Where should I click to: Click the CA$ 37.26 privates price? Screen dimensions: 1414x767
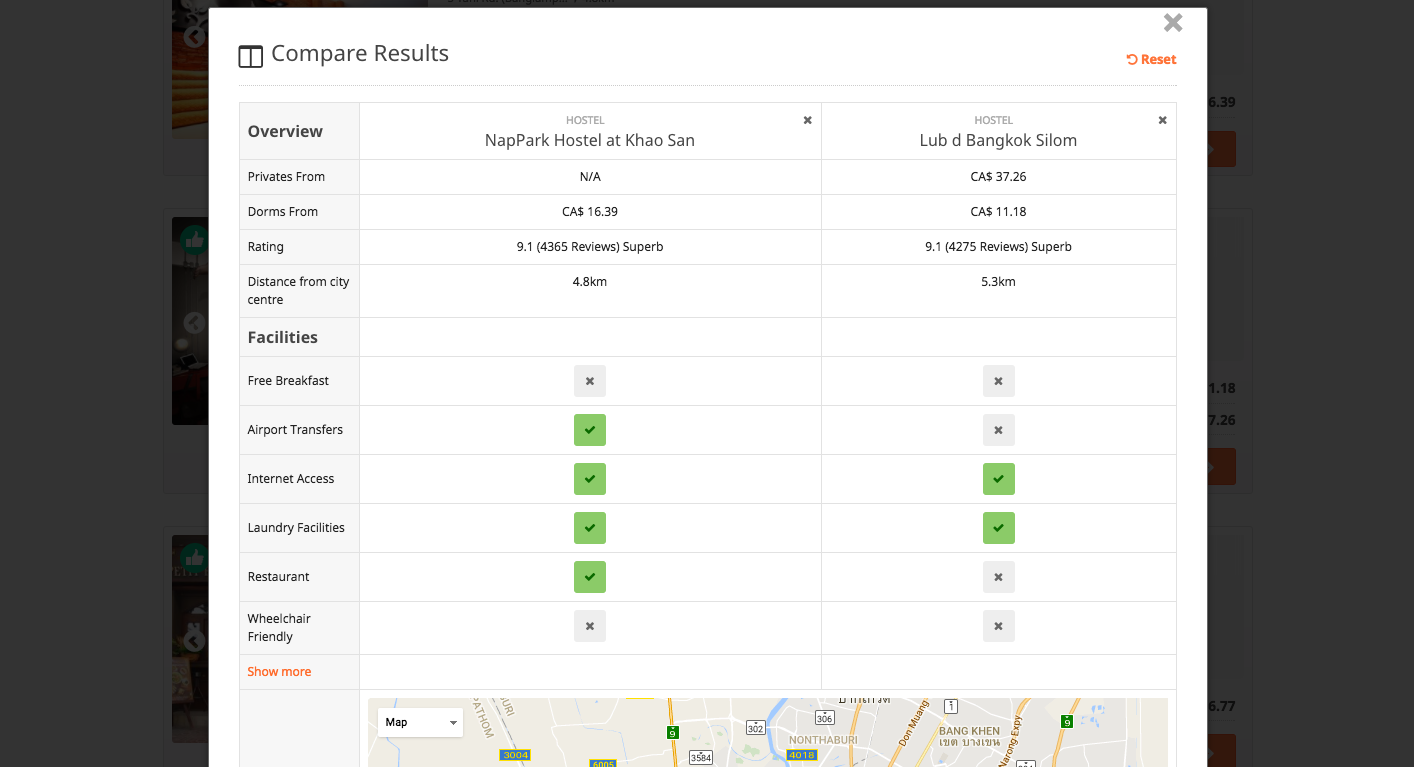(998, 177)
